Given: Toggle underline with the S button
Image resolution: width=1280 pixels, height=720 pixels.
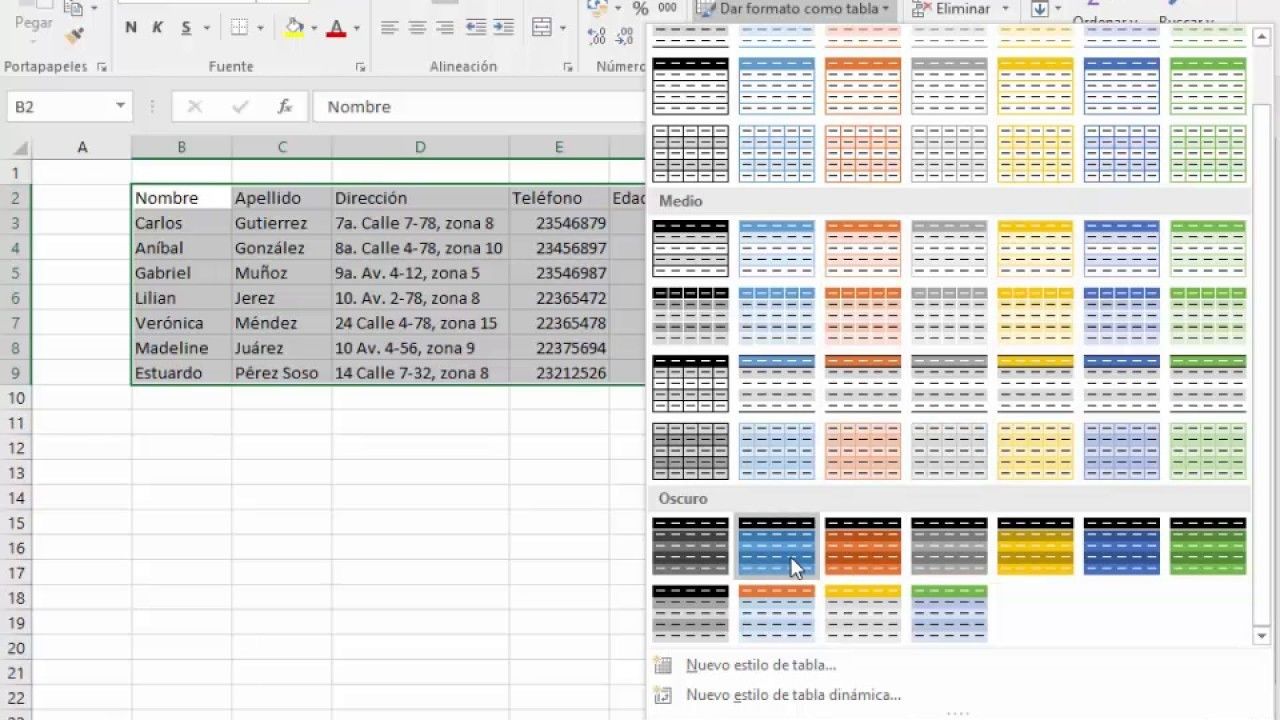Looking at the screenshot, I should coord(186,28).
